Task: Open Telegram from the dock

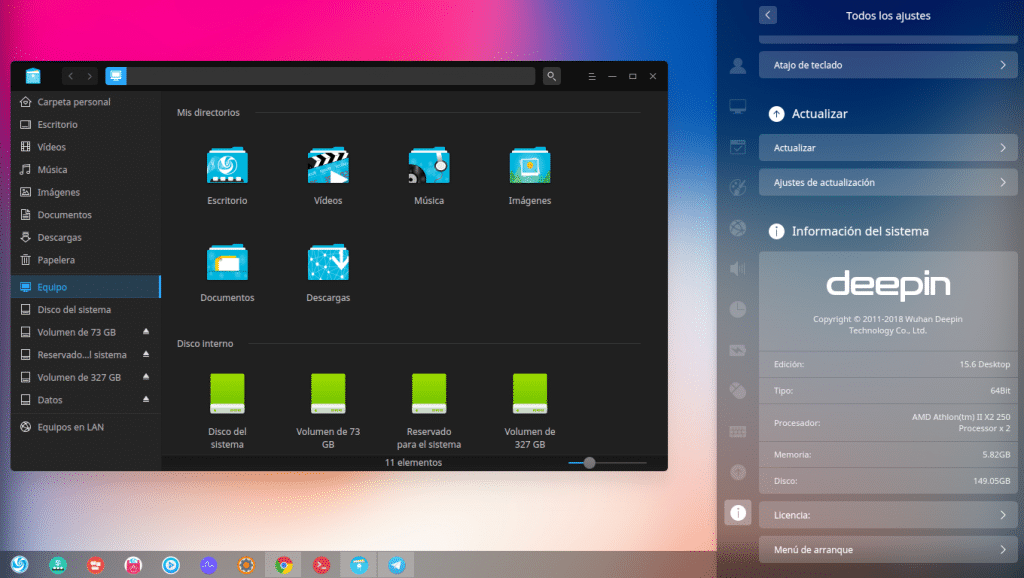Action: 396,564
